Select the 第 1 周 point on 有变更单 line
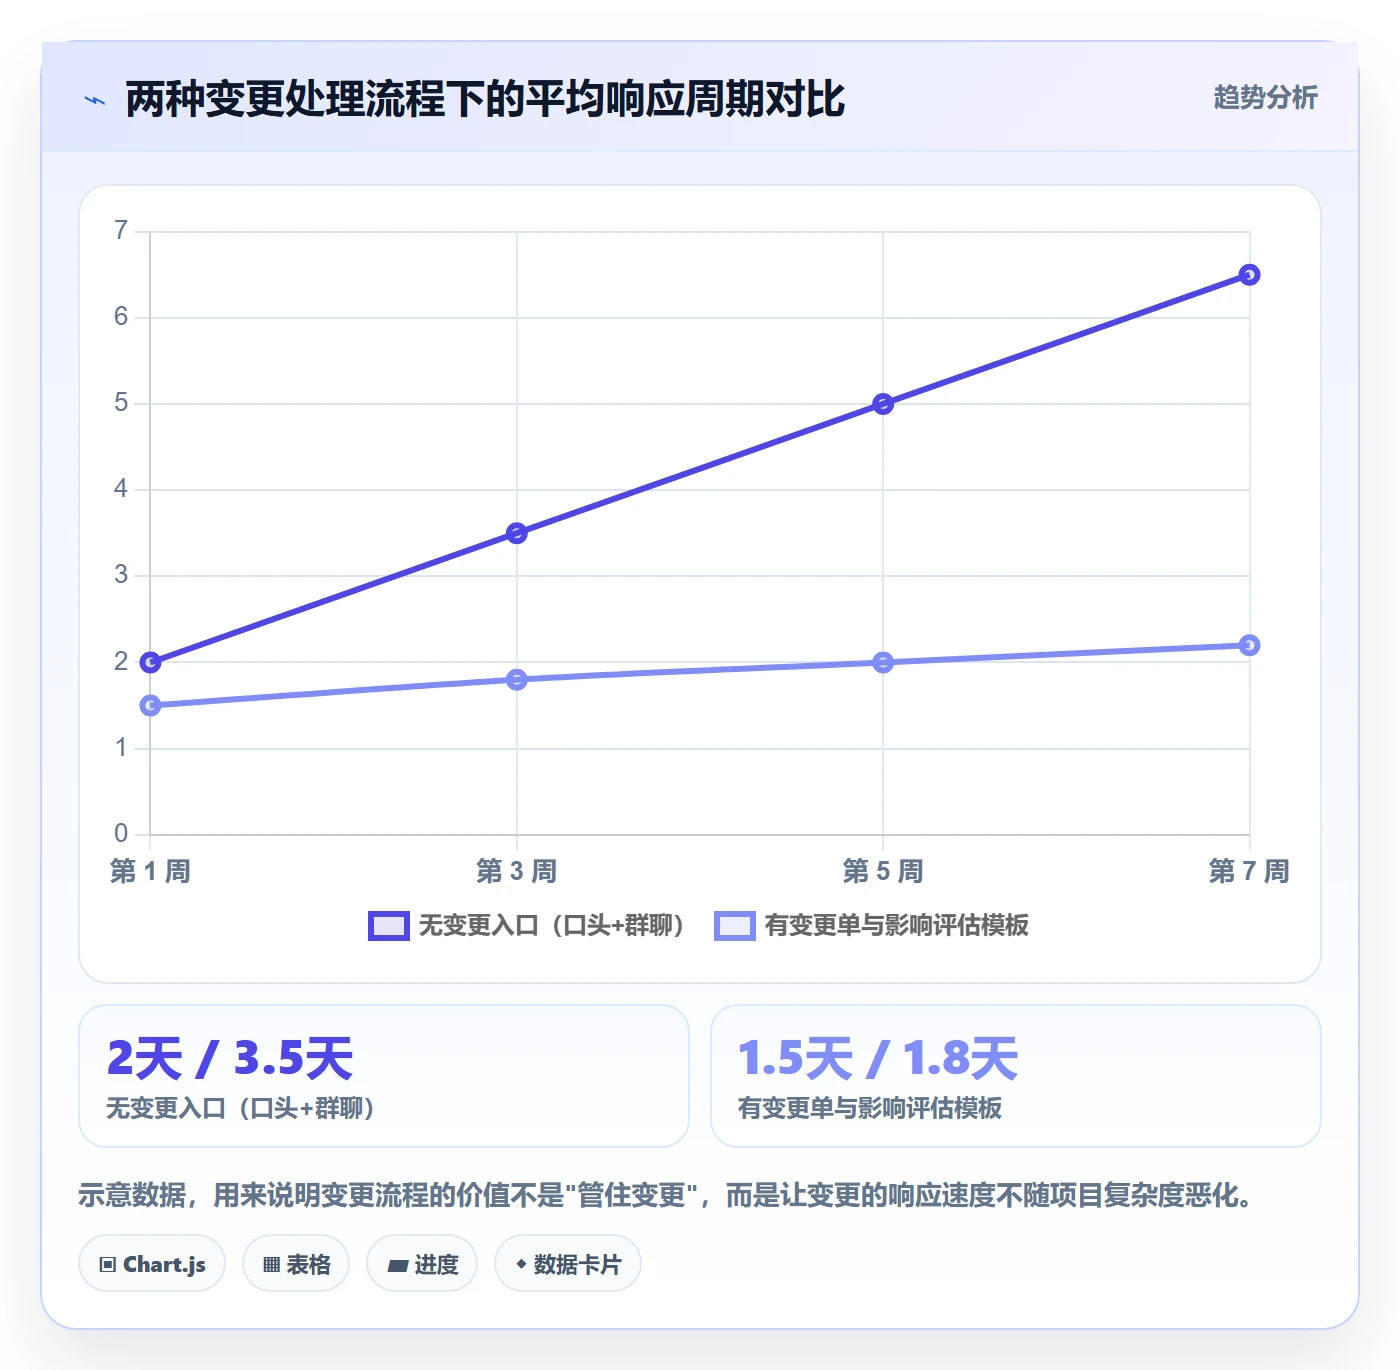 coord(150,705)
